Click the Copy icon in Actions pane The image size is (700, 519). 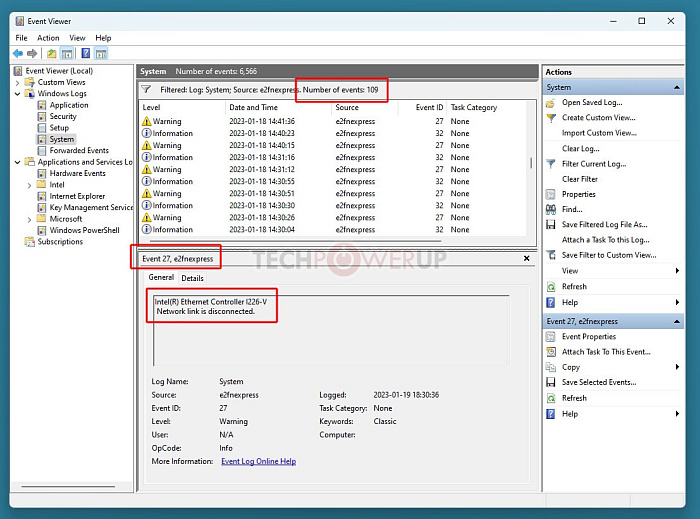click(550, 367)
